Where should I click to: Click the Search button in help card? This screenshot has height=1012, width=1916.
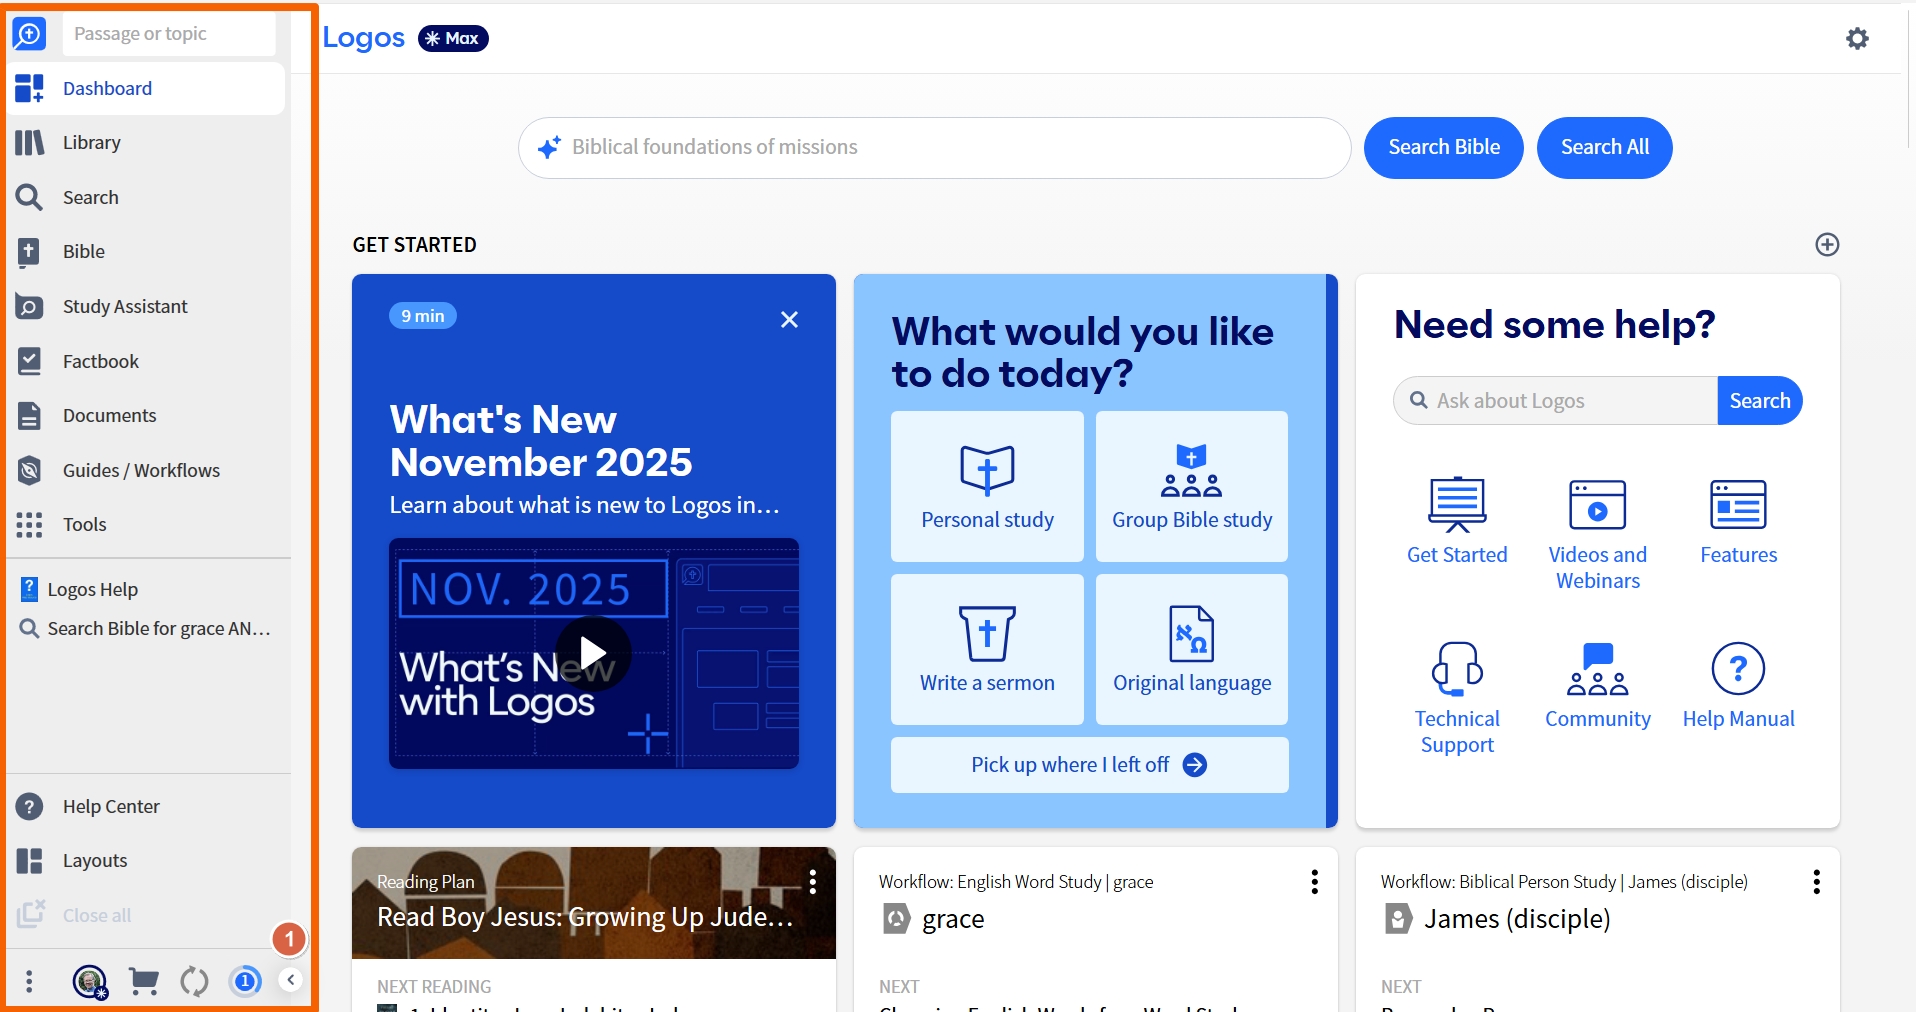(1760, 401)
